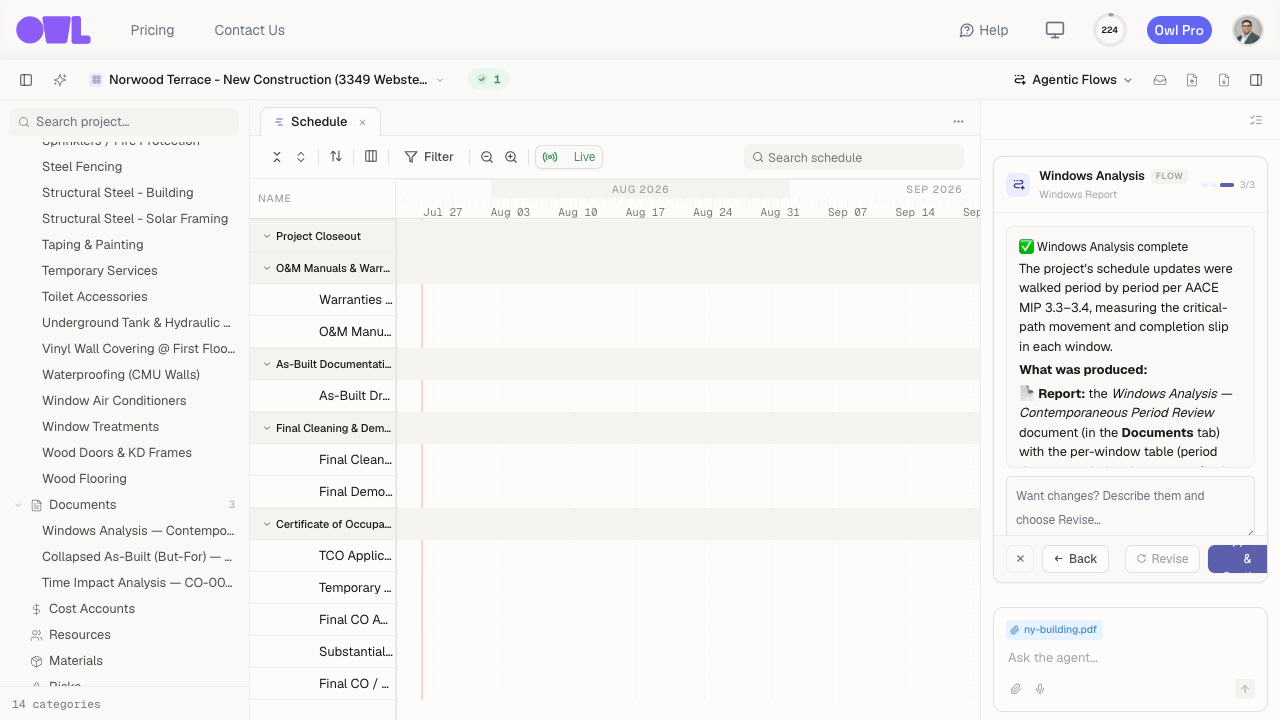Toggle the right sidebar panel icon
The width and height of the screenshot is (1280, 720).
click(x=1256, y=80)
